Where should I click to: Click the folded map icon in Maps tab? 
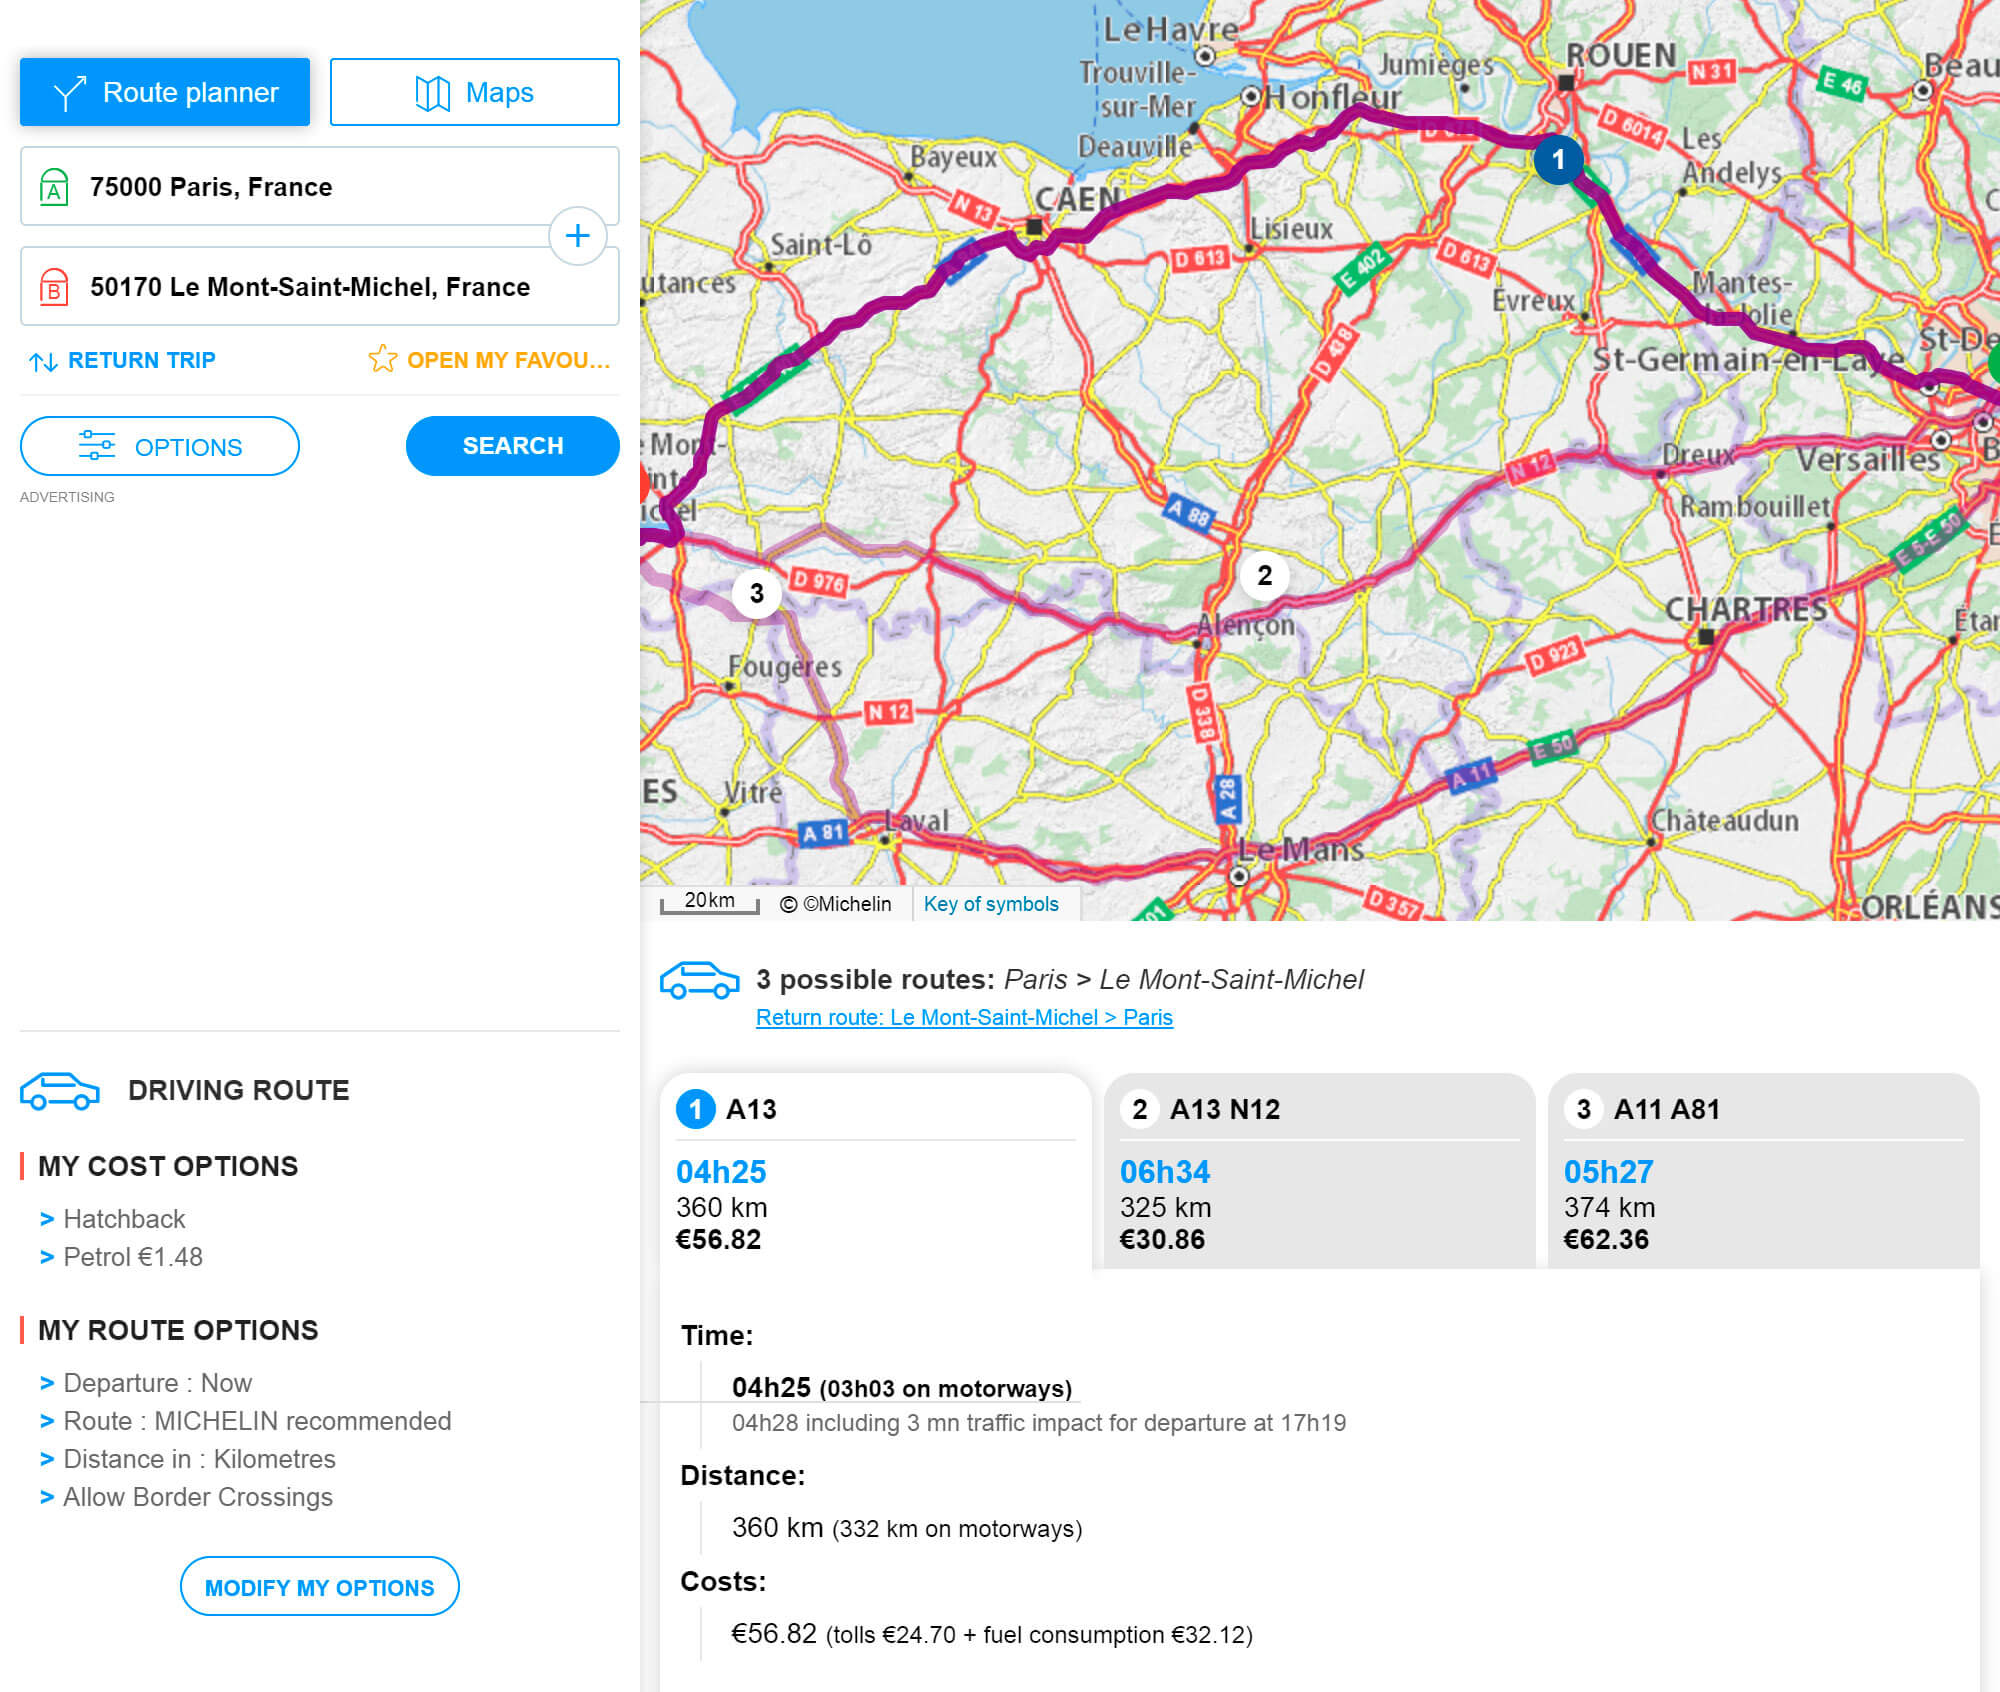pos(433,93)
